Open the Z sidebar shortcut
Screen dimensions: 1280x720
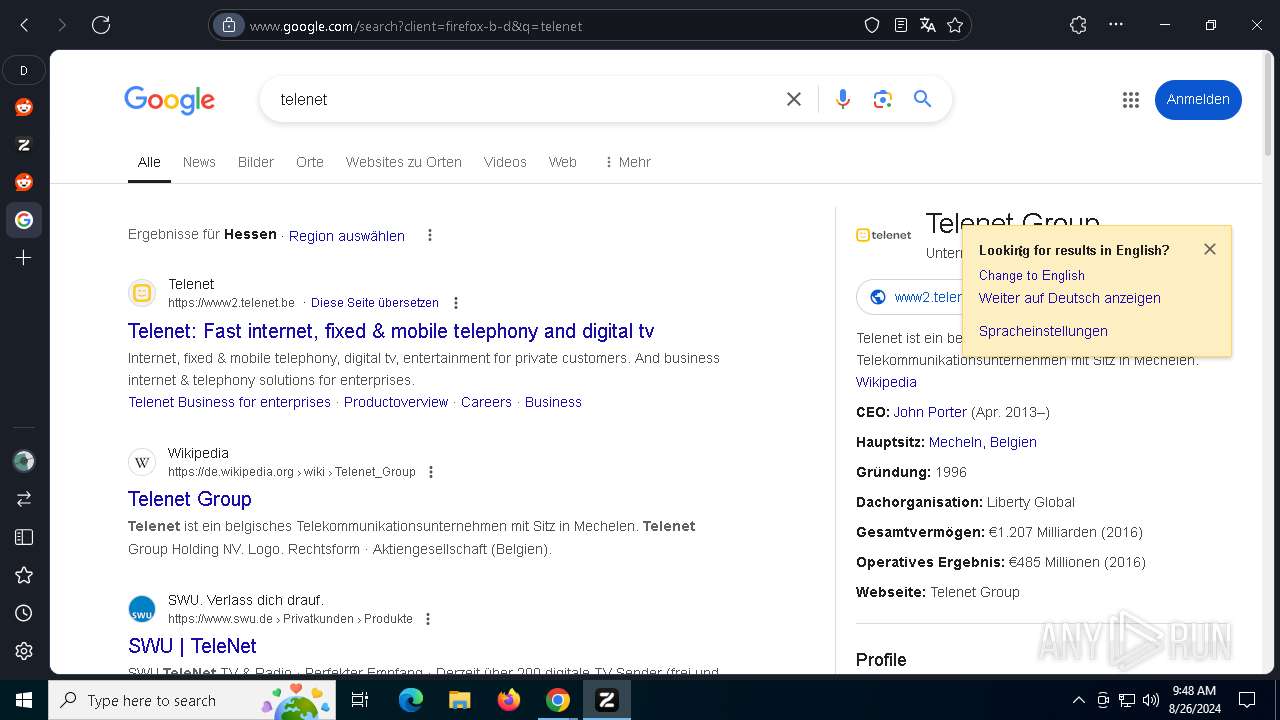[24, 145]
